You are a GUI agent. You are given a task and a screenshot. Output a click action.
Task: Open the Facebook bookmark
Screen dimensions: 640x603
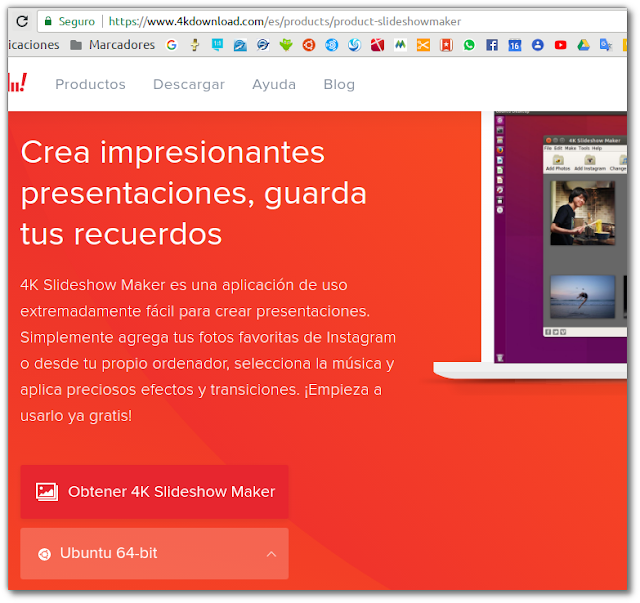click(492, 45)
